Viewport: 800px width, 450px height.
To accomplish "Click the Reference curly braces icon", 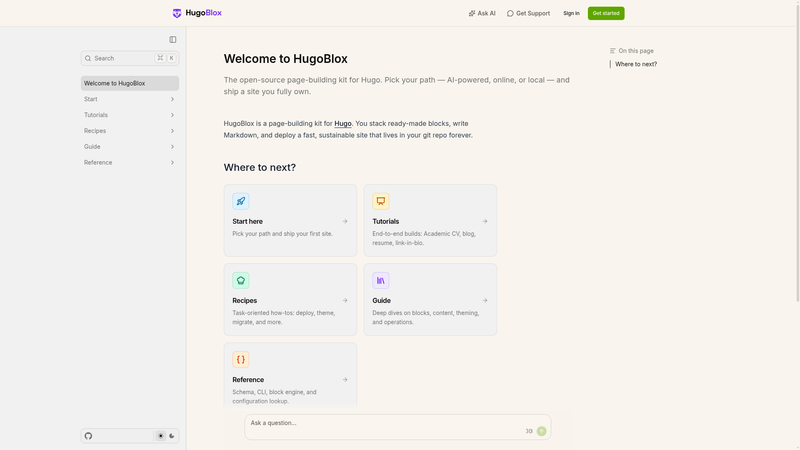I will (x=241, y=359).
